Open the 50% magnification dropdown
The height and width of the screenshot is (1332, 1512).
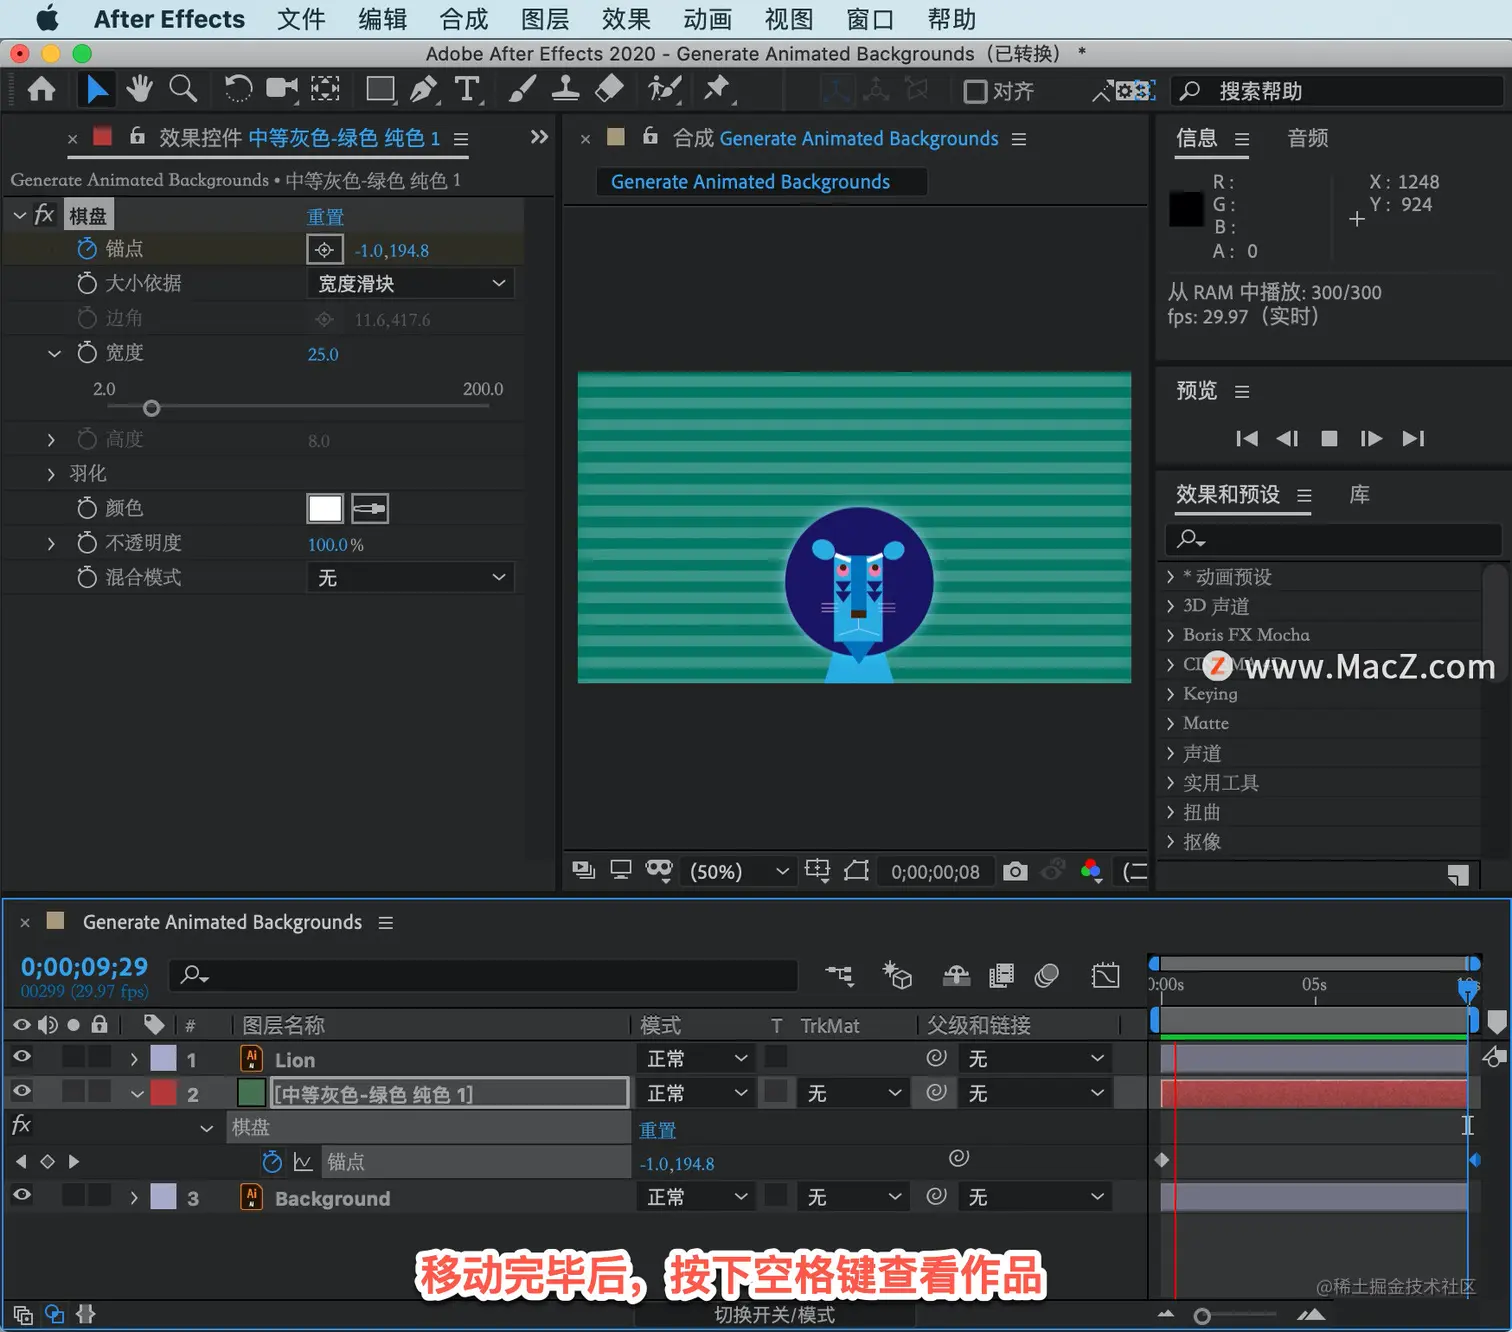pos(739,872)
